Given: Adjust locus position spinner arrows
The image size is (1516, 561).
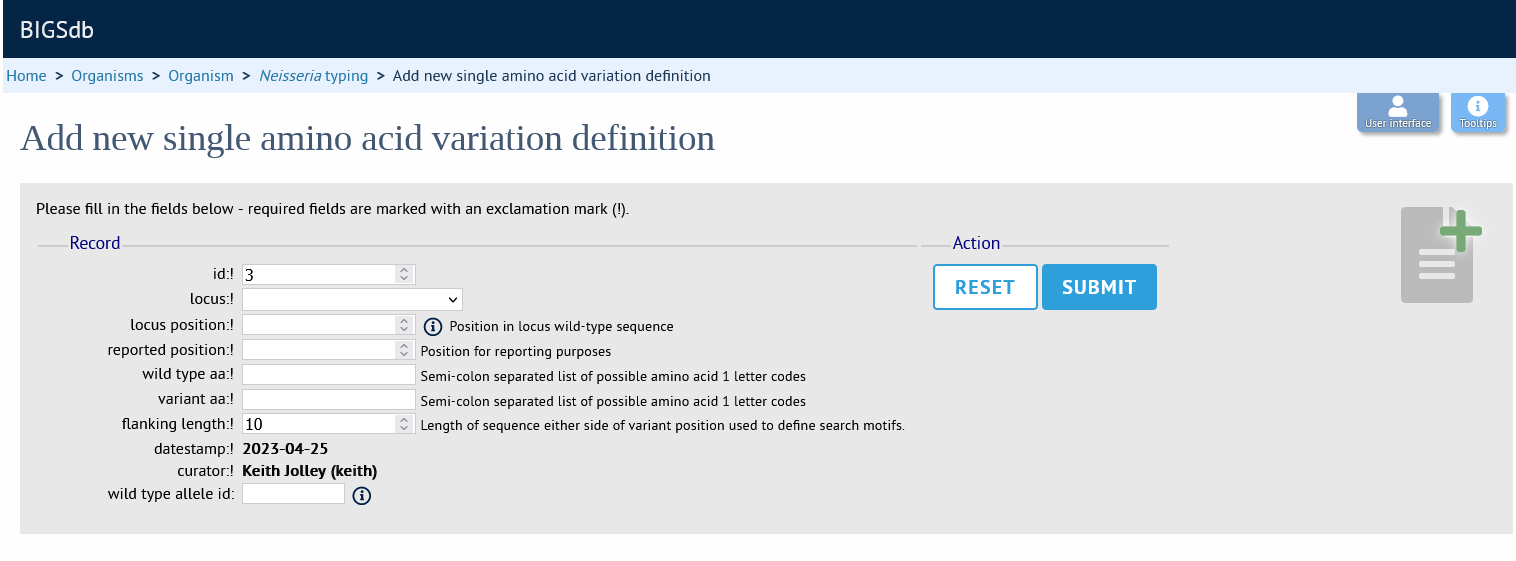Looking at the screenshot, I should (404, 325).
